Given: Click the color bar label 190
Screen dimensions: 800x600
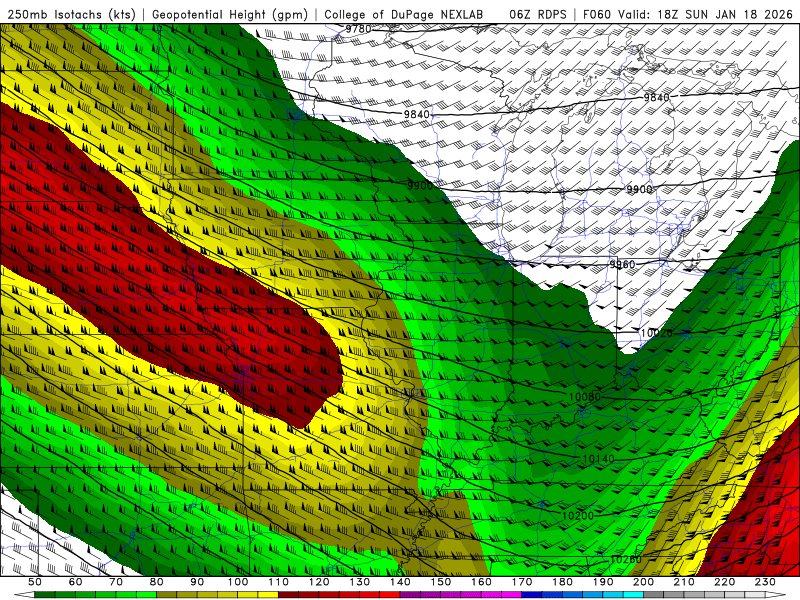Looking at the screenshot, I should pyautogui.click(x=603, y=582).
